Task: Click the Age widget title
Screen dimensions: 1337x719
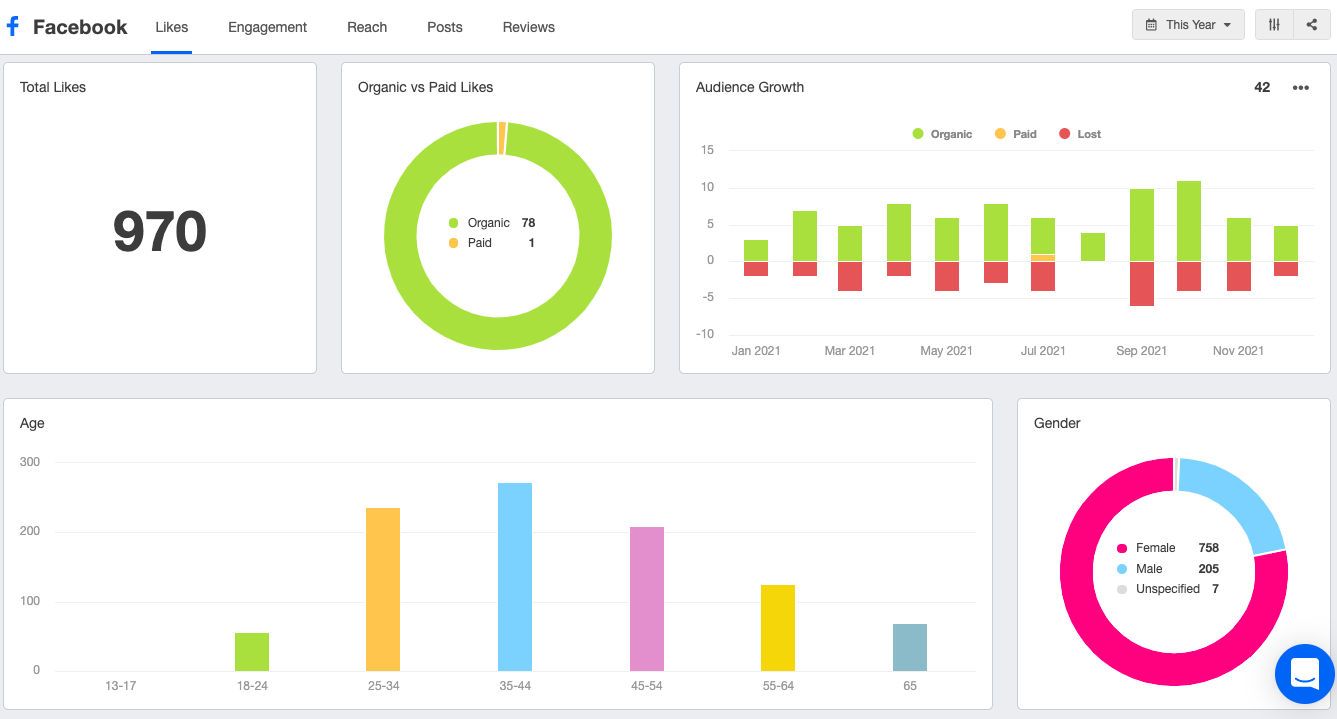Action: pos(32,424)
